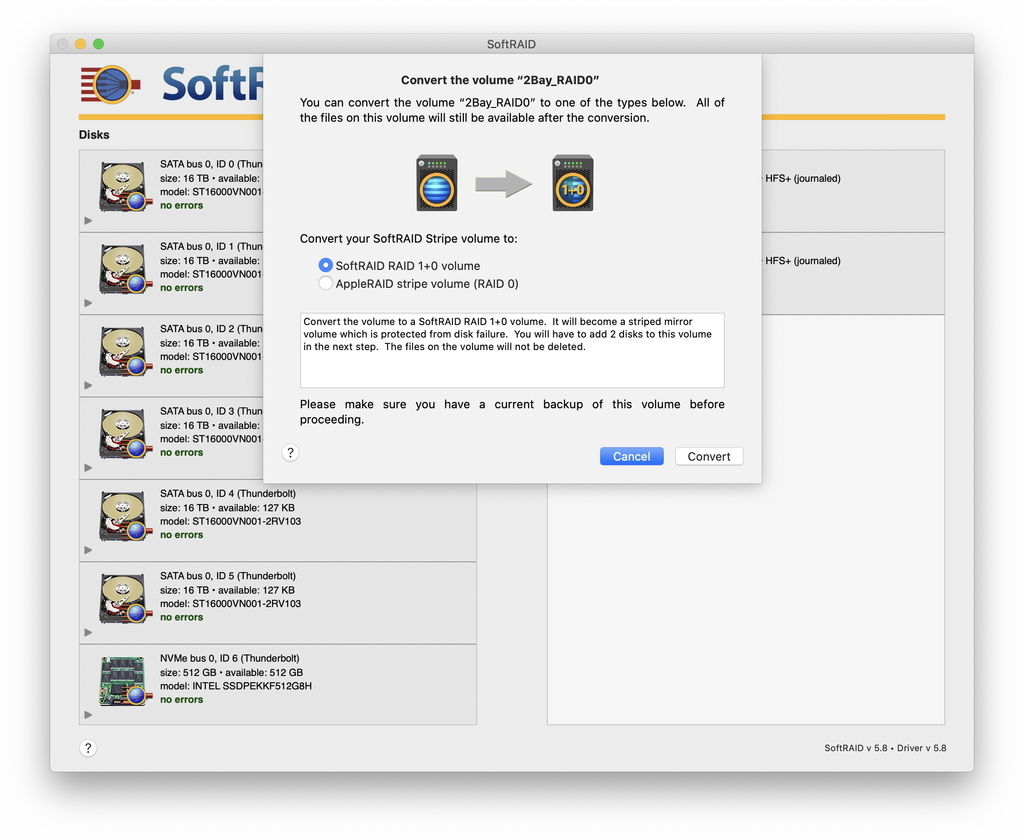This screenshot has width=1024, height=838.
Task: Expand the SATA bus 0, ID 1 disk details
Action: pos(88,303)
